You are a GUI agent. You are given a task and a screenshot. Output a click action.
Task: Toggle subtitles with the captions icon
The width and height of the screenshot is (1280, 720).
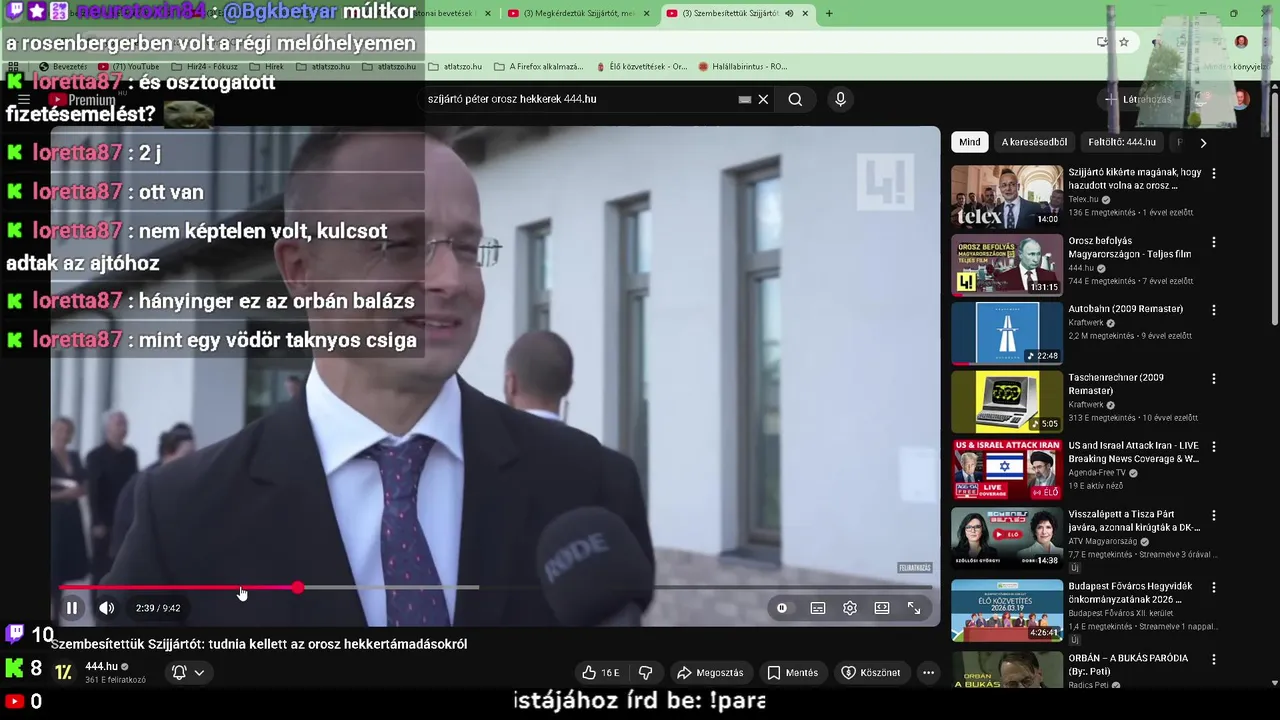coord(818,608)
